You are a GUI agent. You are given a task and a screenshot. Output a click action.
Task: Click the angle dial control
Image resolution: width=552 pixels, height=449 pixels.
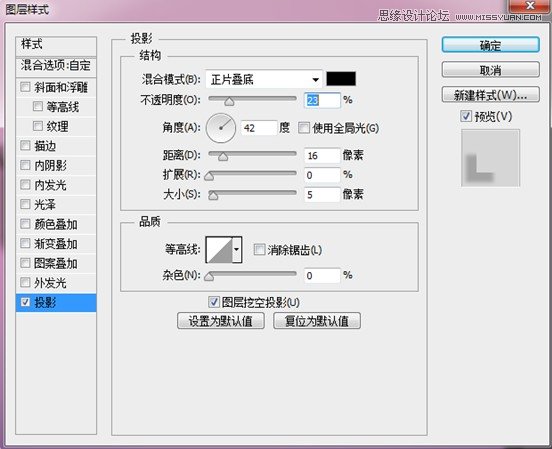coord(221,128)
